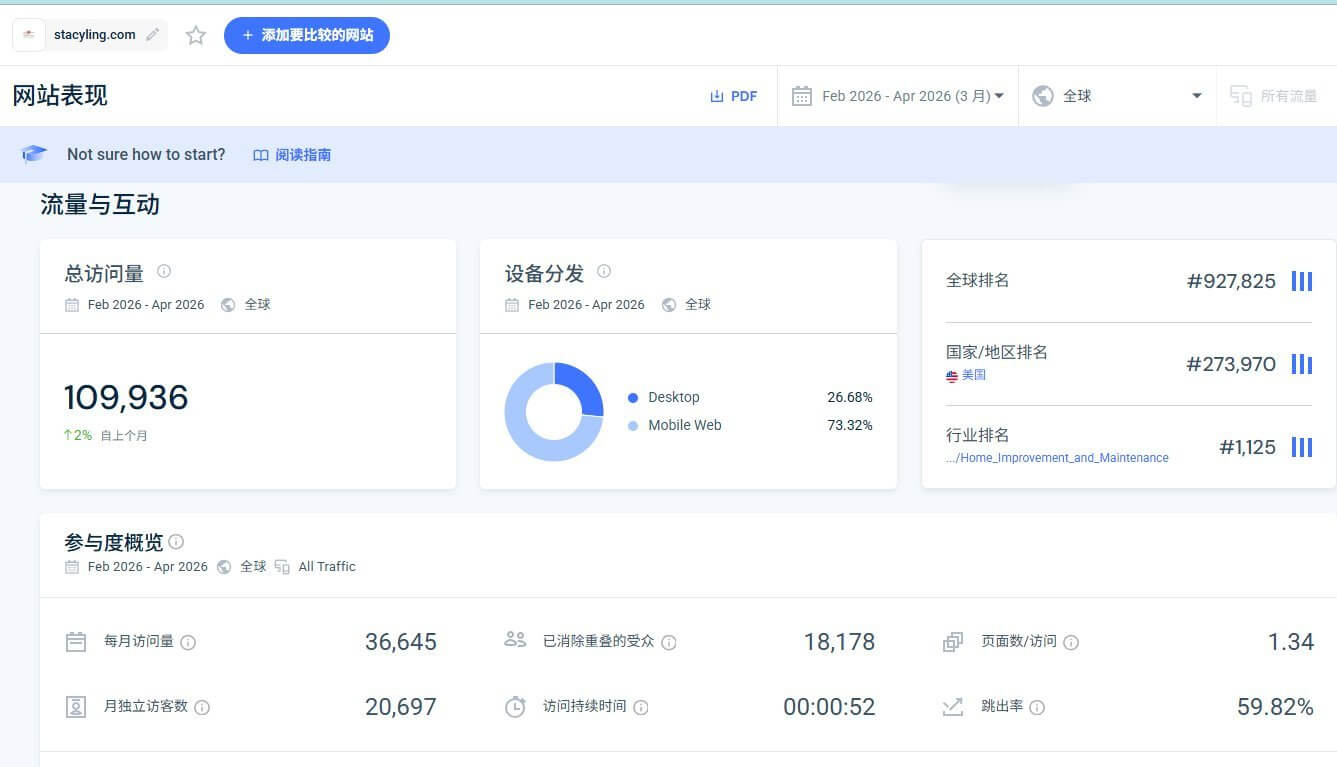Click the 网站表现 page heading
The height and width of the screenshot is (767, 1337).
click(x=60, y=96)
